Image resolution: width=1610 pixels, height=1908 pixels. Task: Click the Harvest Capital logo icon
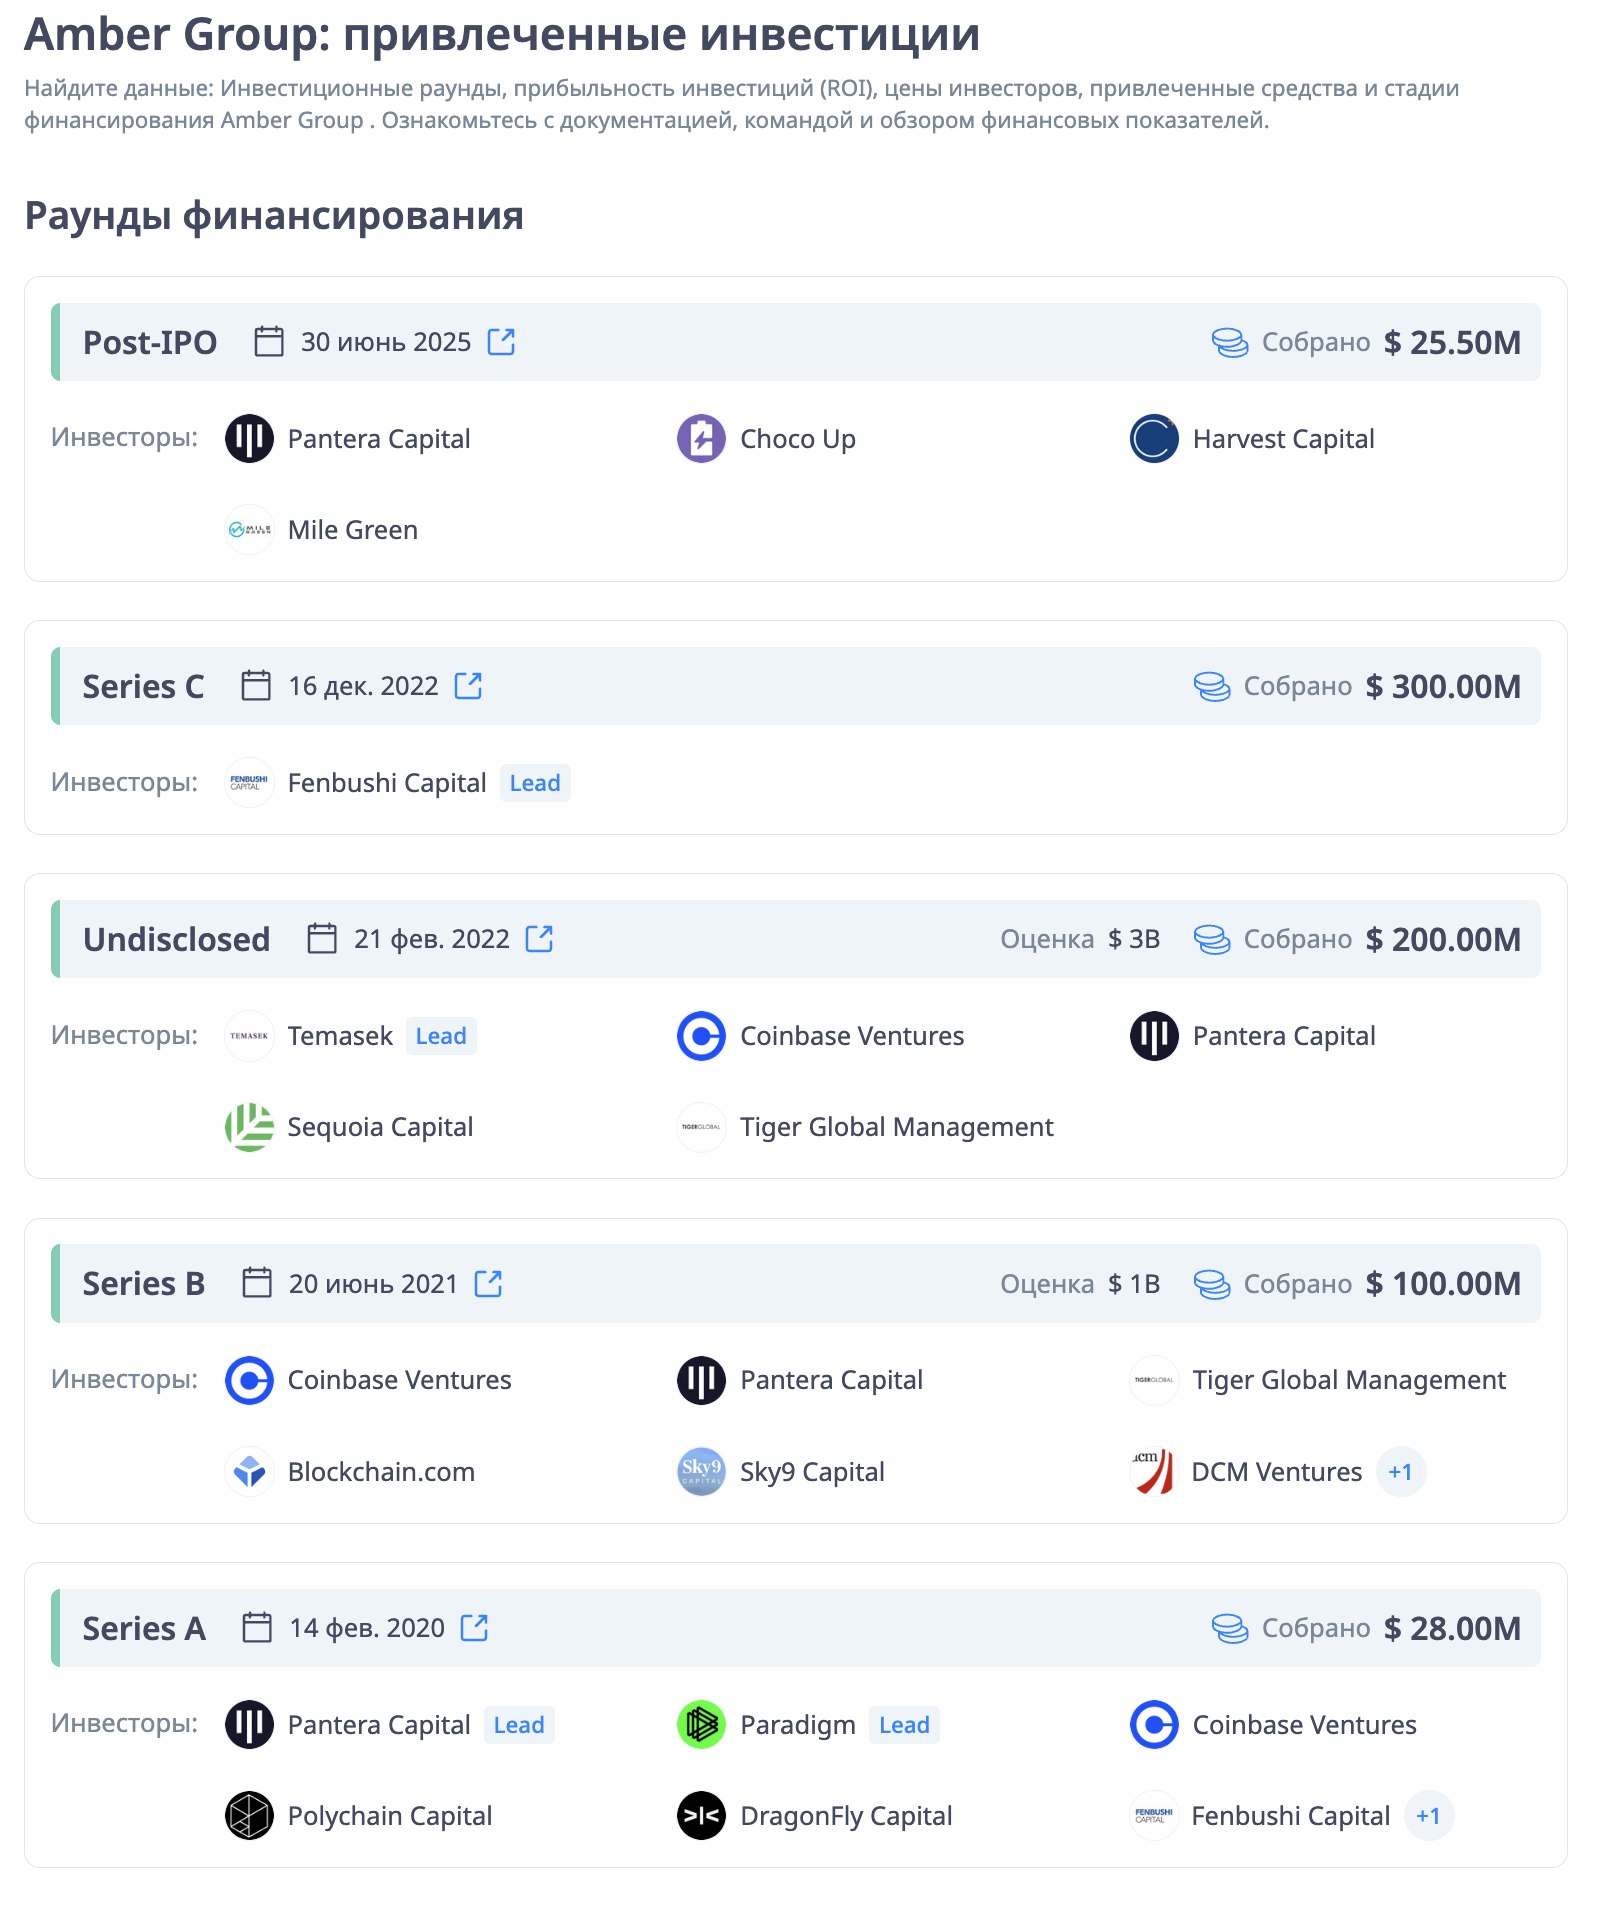(1154, 439)
